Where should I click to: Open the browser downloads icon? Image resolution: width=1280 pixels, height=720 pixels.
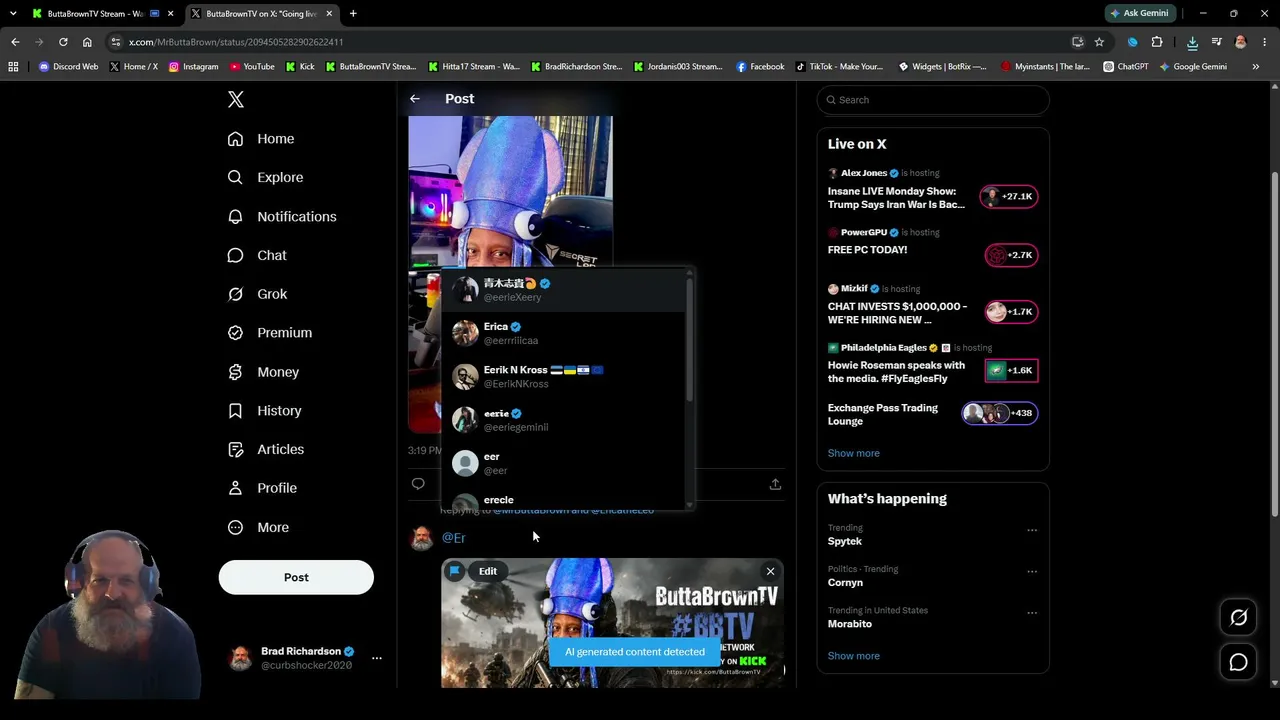tap(1192, 42)
